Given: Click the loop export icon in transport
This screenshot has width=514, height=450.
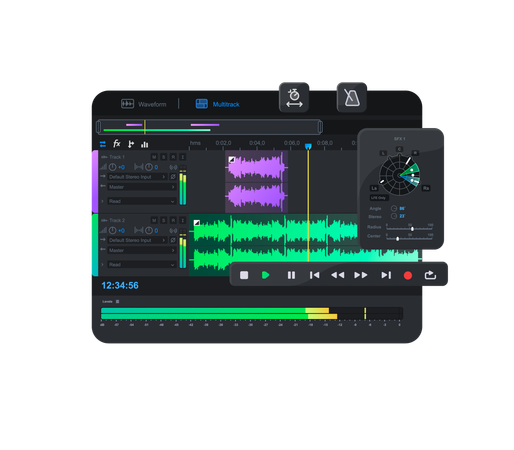Looking at the screenshot, I should click(430, 275).
